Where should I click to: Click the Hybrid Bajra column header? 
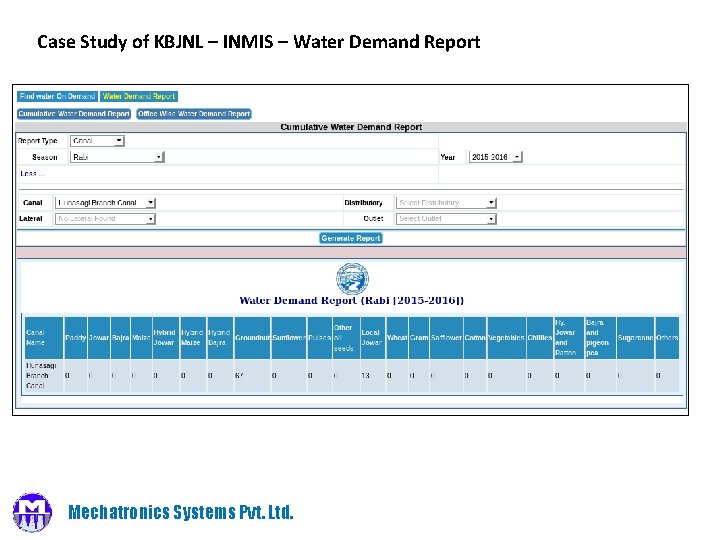pyautogui.click(x=220, y=338)
